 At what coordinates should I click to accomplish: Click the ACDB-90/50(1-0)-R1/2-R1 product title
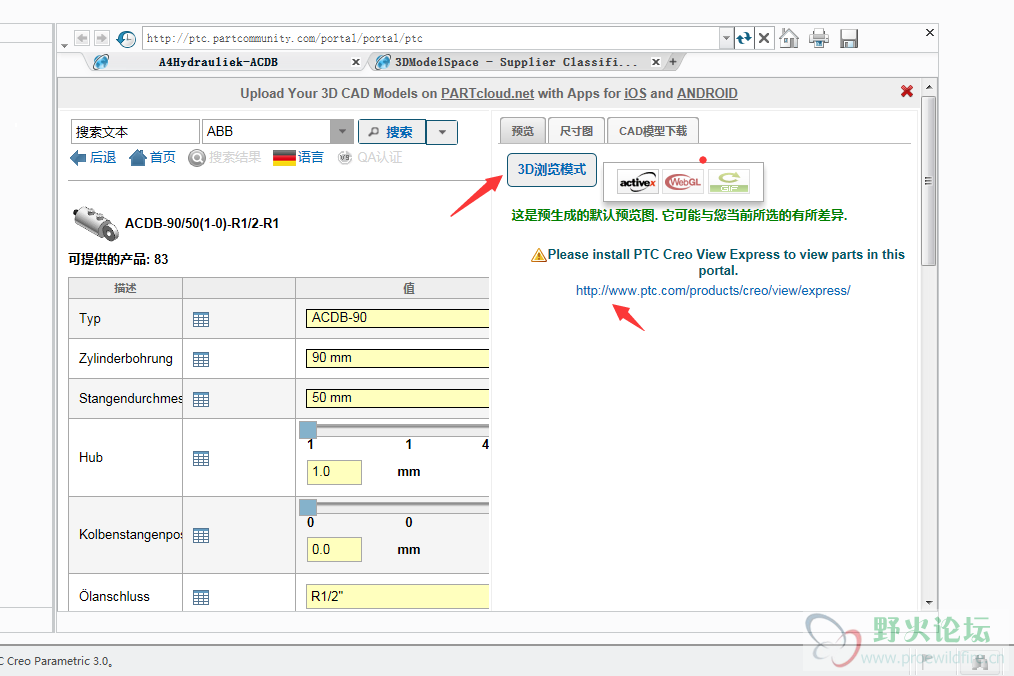click(x=202, y=223)
